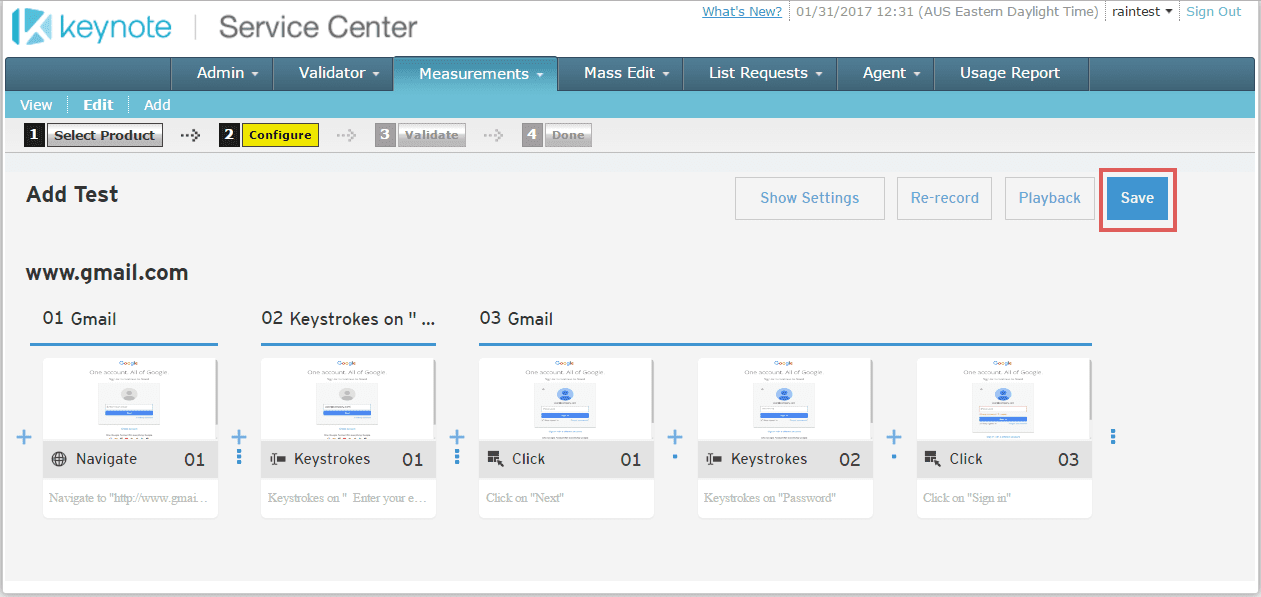
Task: Click the step 2 Configure button
Action: 280,135
